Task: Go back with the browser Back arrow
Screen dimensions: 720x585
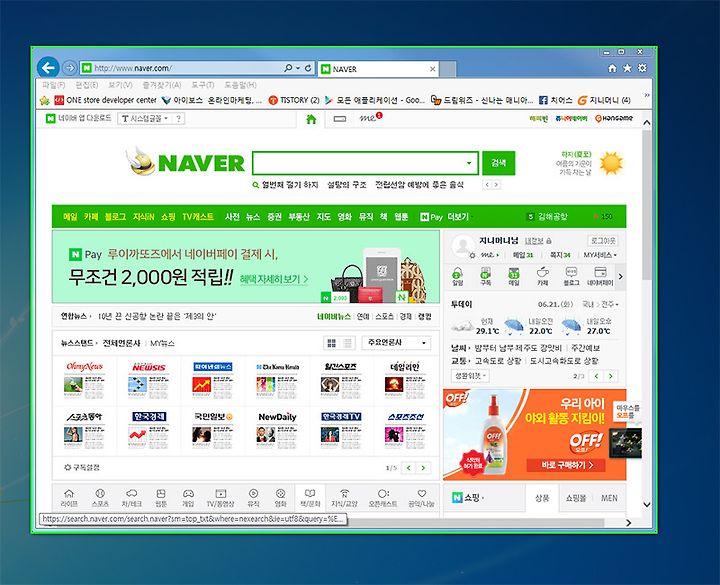Action: coord(48,68)
